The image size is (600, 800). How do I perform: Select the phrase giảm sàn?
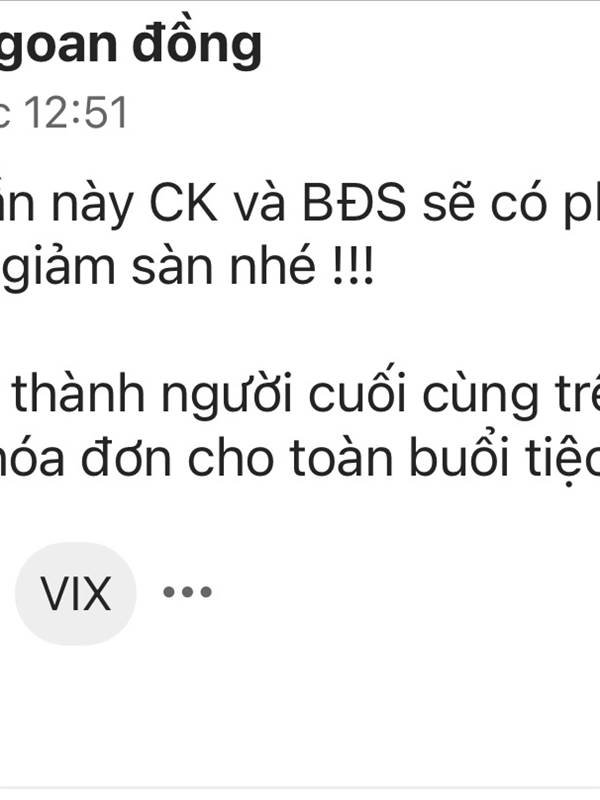tap(106, 267)
